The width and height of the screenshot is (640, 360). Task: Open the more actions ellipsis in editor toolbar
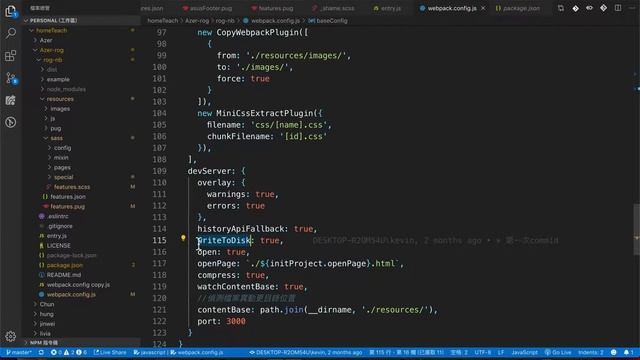[x=632, y=8]
